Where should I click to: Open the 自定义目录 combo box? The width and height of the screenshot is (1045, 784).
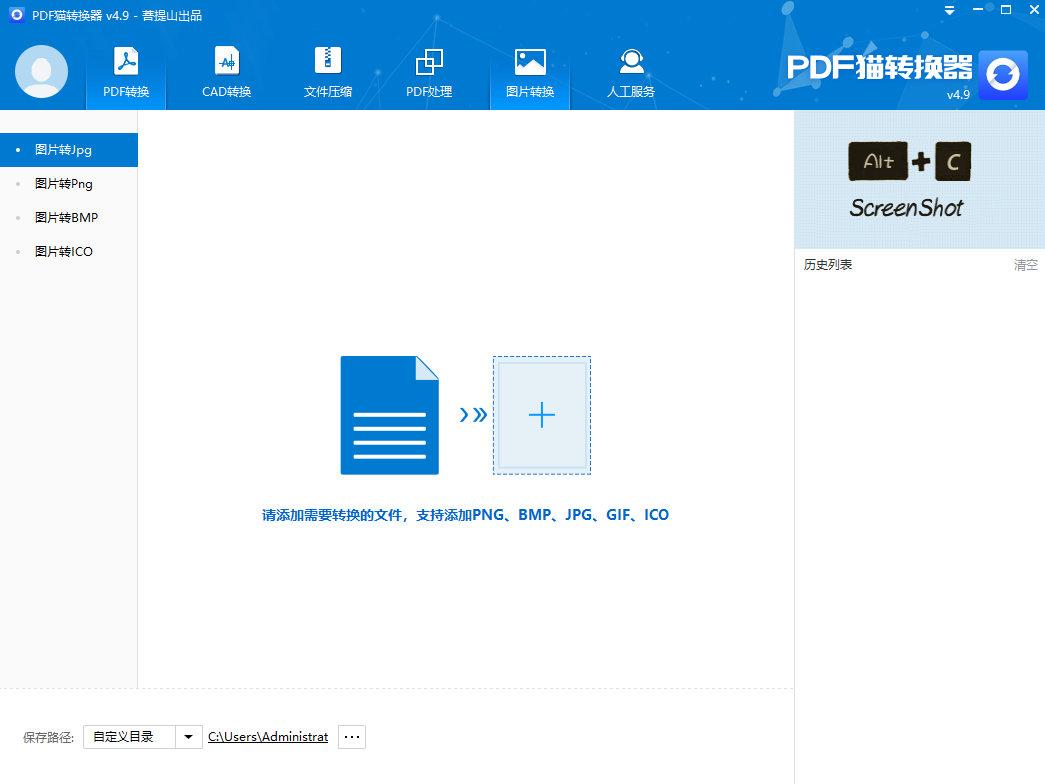(x=133, y=736)
